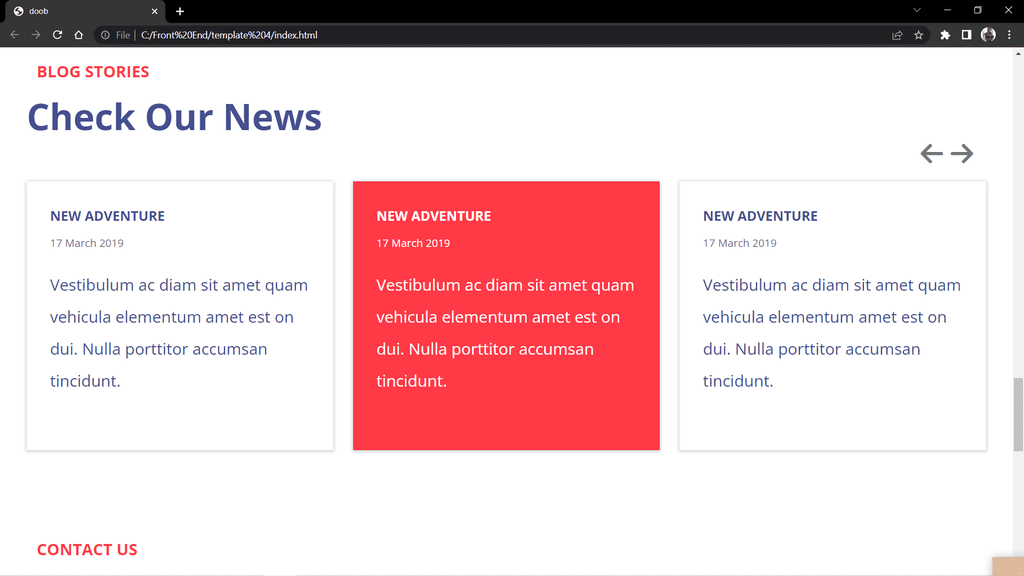Open the first New Adventure card heading

(107, 216)
